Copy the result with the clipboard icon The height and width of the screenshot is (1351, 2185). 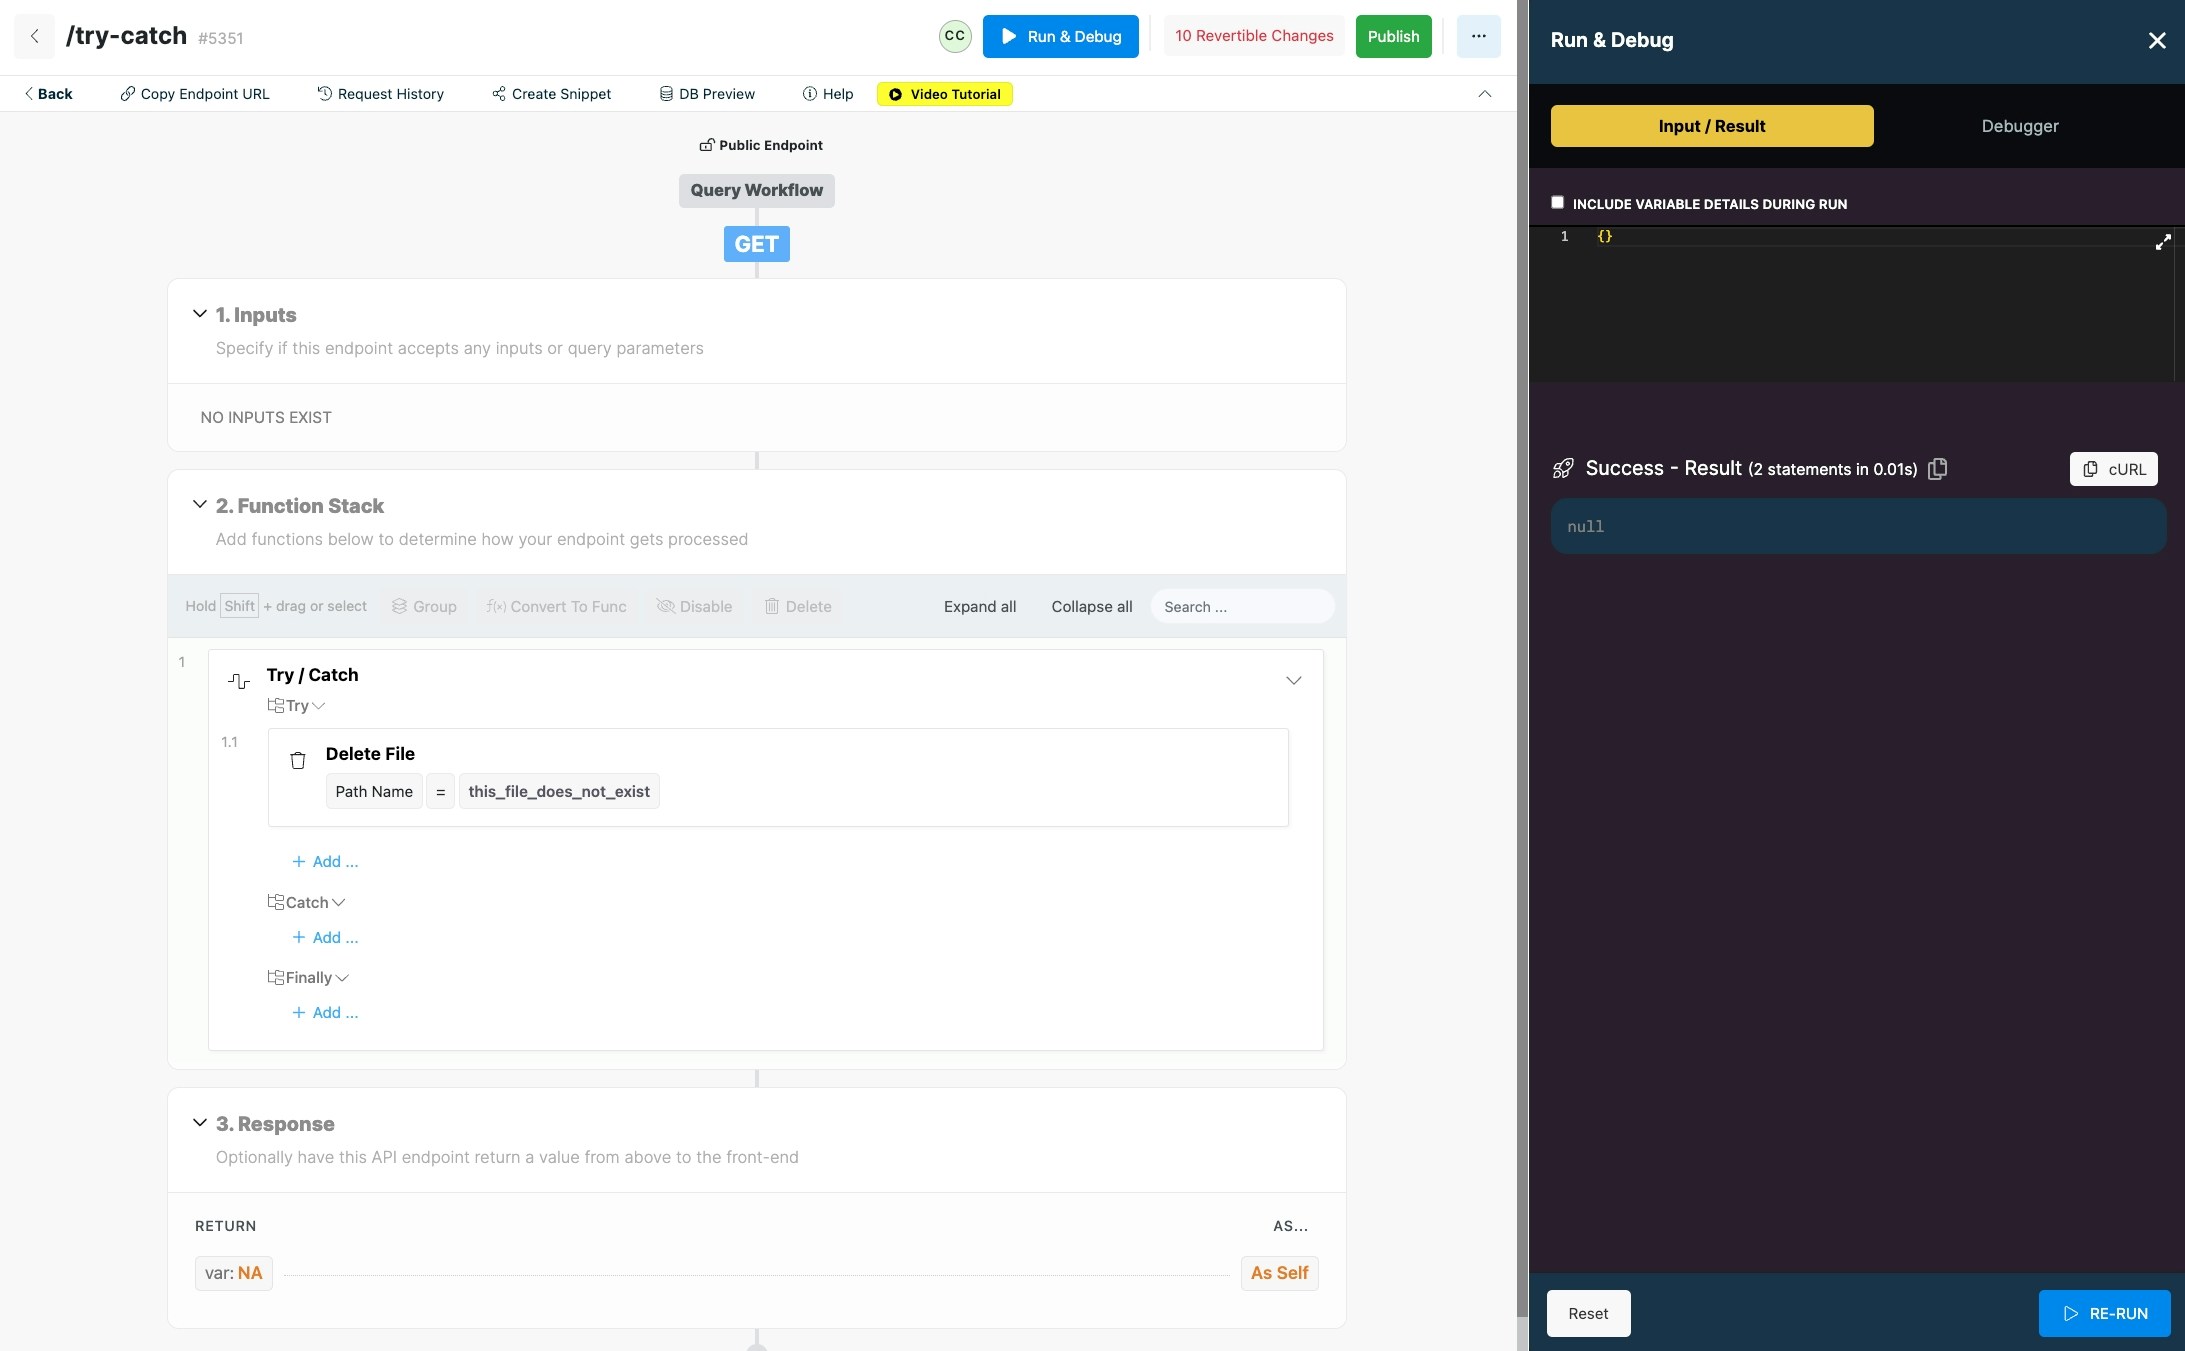tap(1937, 469)
